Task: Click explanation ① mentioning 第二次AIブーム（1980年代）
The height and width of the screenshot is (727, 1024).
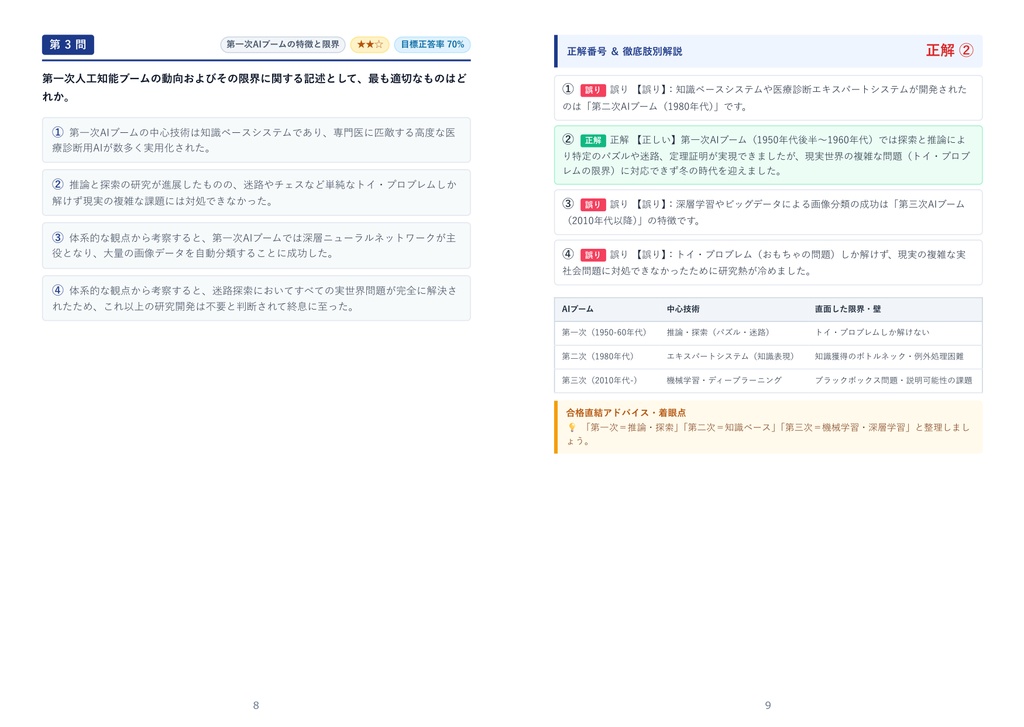Action: pyautogui.click(x=768, y=98)
